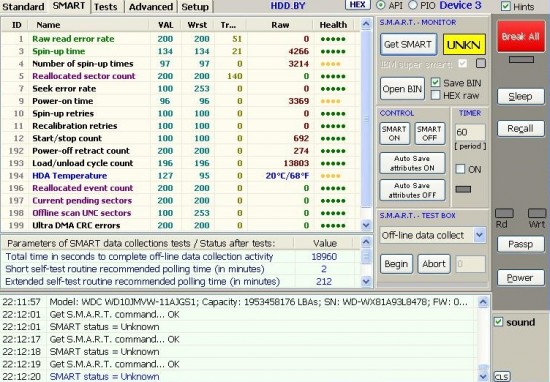
Task: Click the Power button
Action: coord(521,278)
